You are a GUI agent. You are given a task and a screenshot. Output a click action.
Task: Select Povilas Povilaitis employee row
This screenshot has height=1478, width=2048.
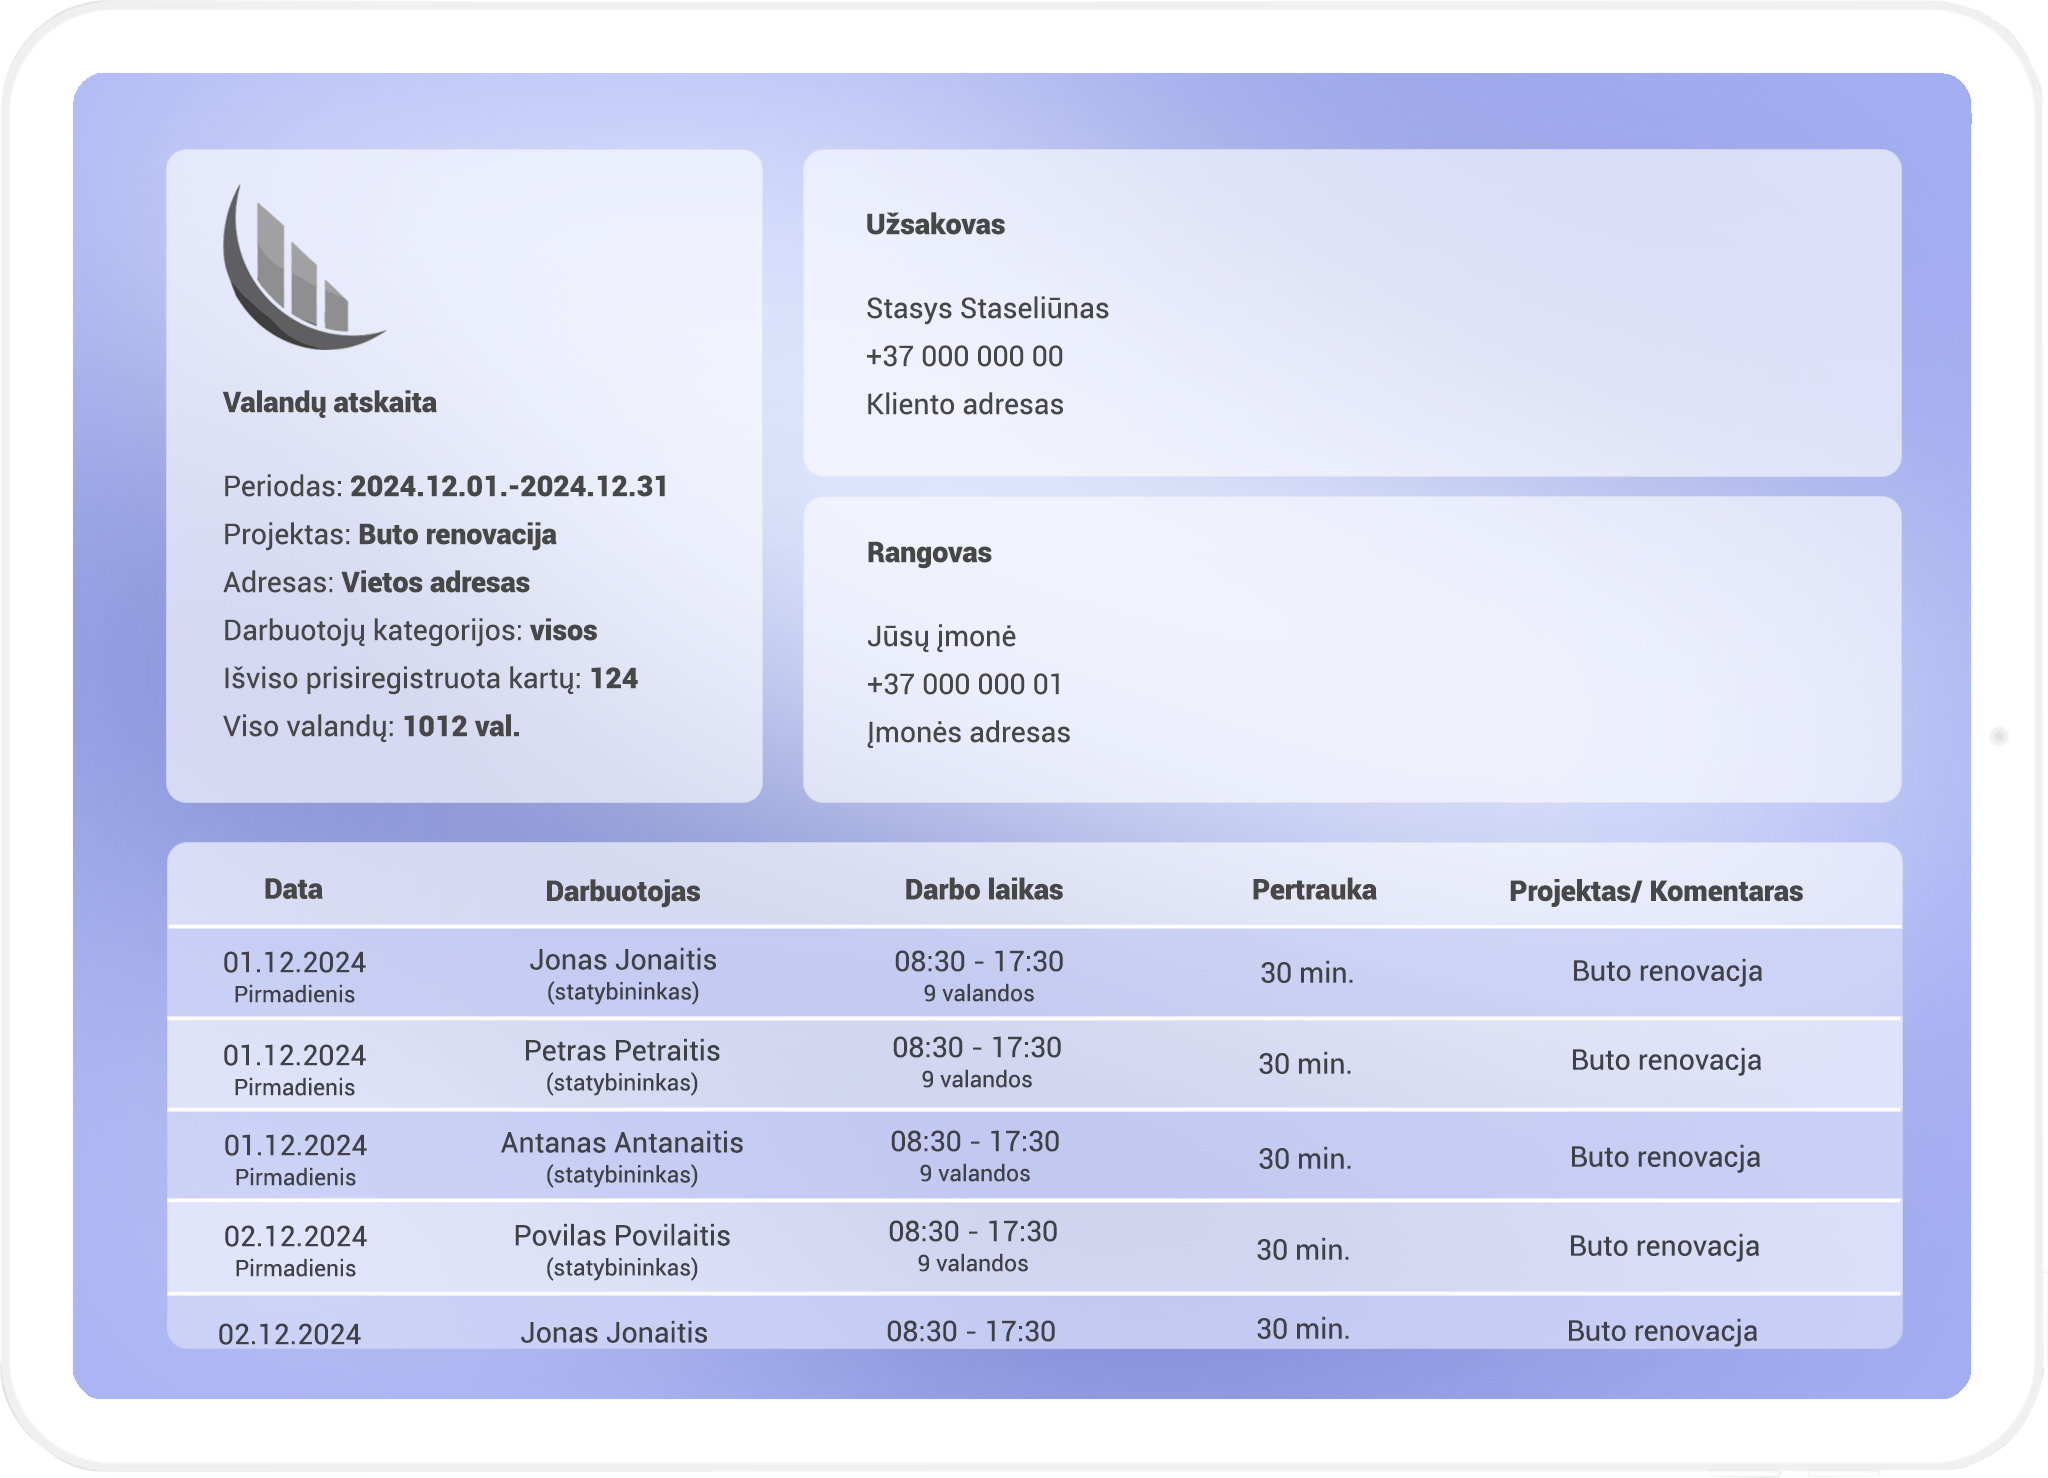[x=621, y=1237]
